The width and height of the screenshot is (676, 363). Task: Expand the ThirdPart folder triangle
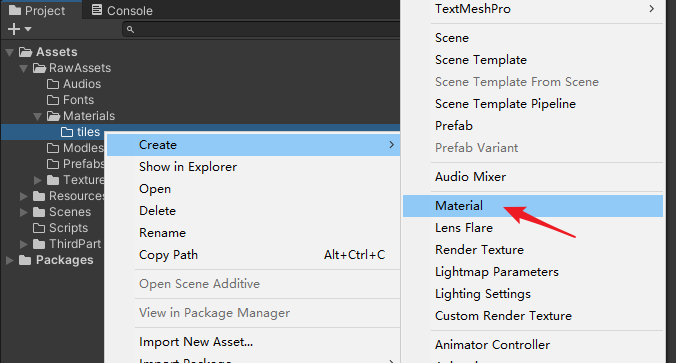(x=24, y=244)
